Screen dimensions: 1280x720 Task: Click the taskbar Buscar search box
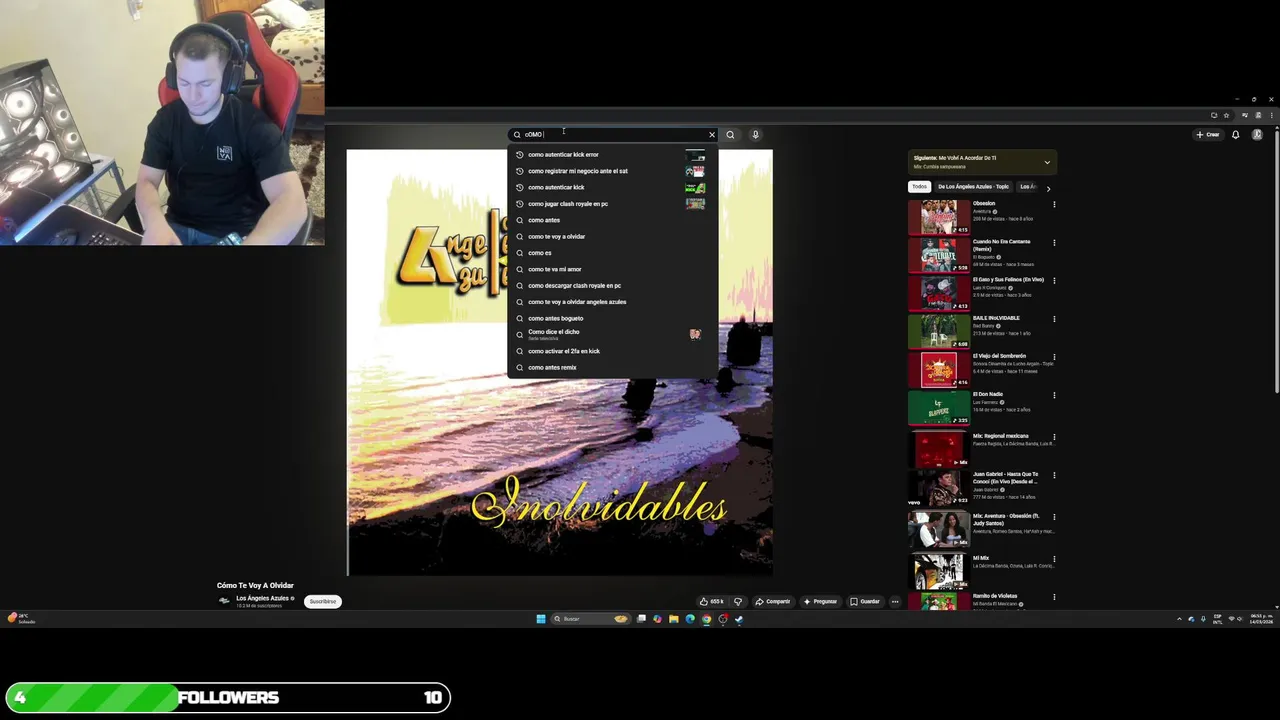pyautogui.click(x=590, y=619)
